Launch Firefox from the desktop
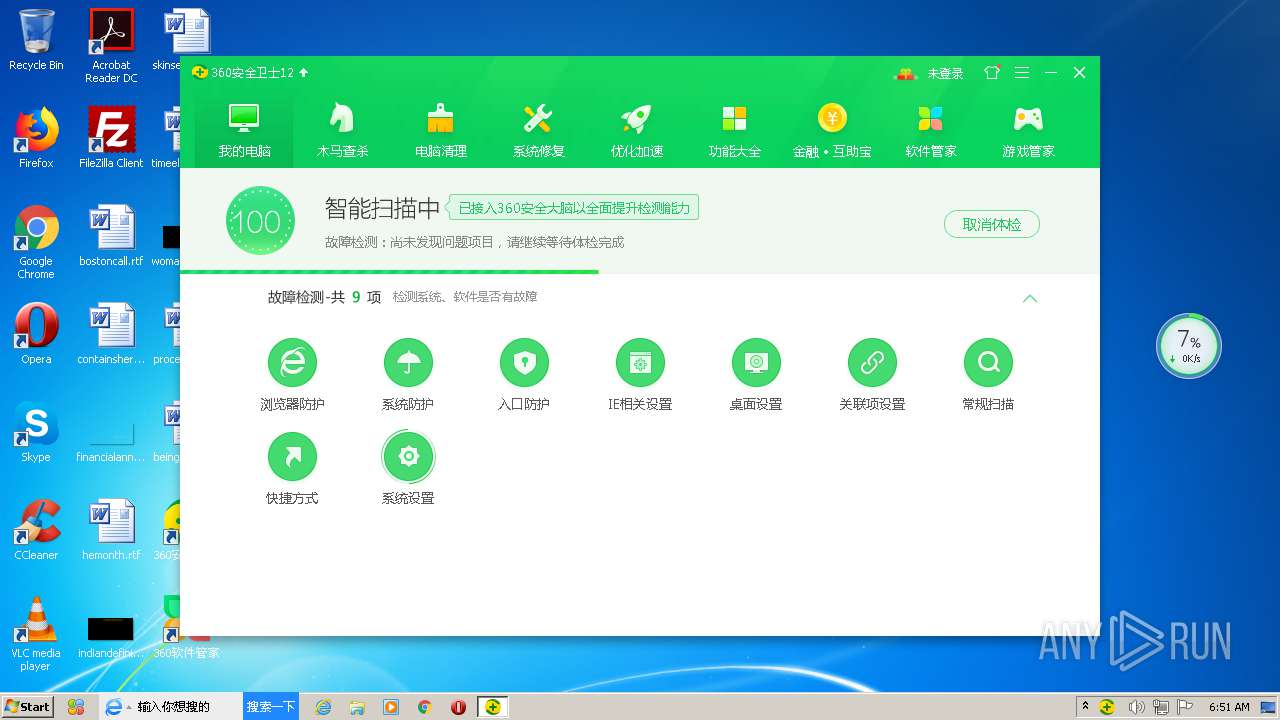The height and width of the screenshot is (720, 1280). [36, 138]
